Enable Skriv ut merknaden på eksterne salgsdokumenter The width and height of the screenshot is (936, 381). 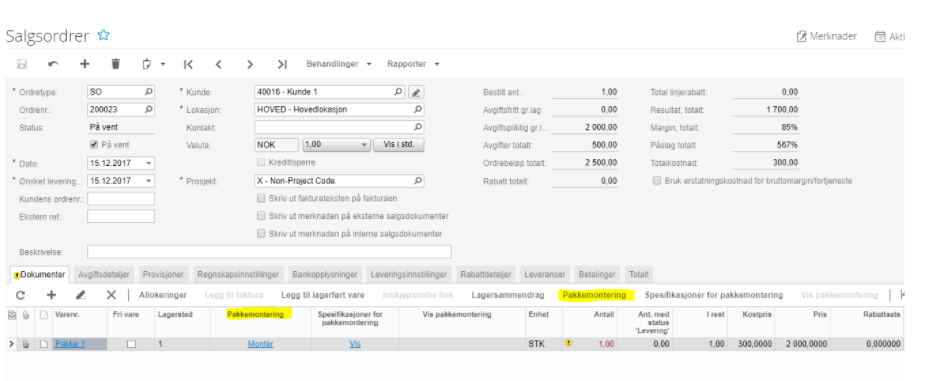point(261,216)
